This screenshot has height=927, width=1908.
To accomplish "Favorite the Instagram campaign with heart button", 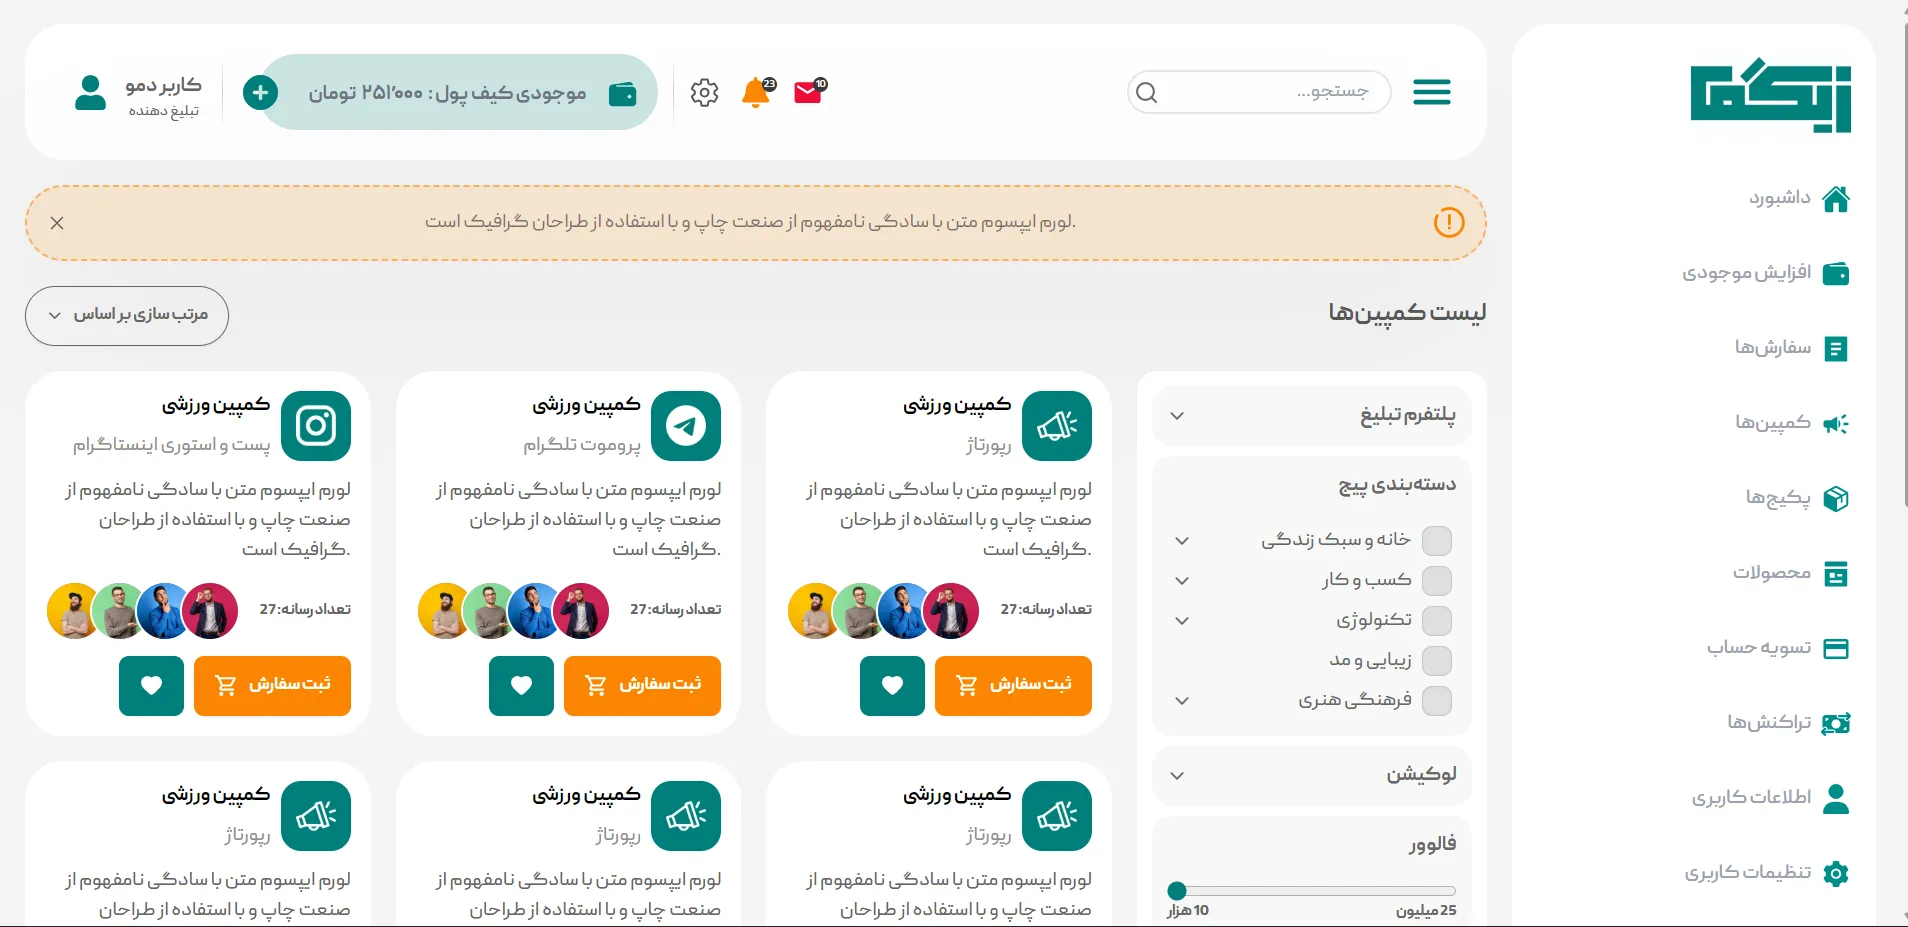I will [151, 686].
